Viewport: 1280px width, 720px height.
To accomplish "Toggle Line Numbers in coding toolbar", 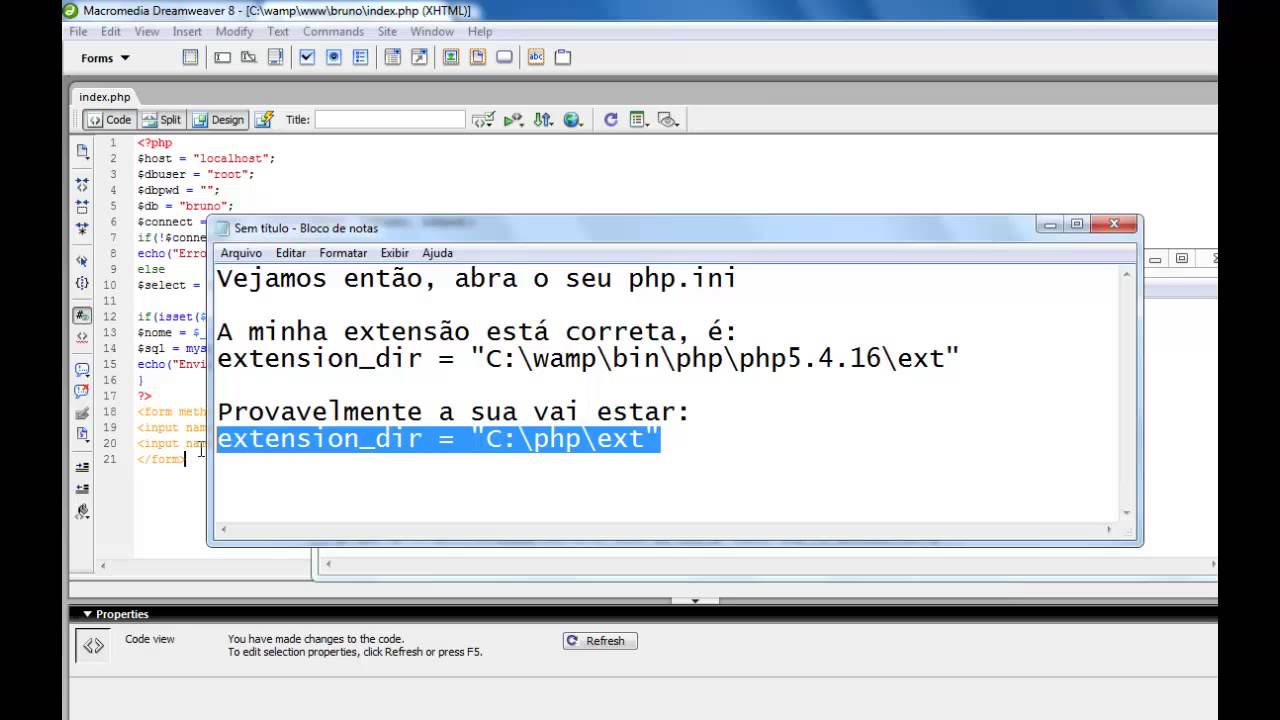I will pos(82,315).
